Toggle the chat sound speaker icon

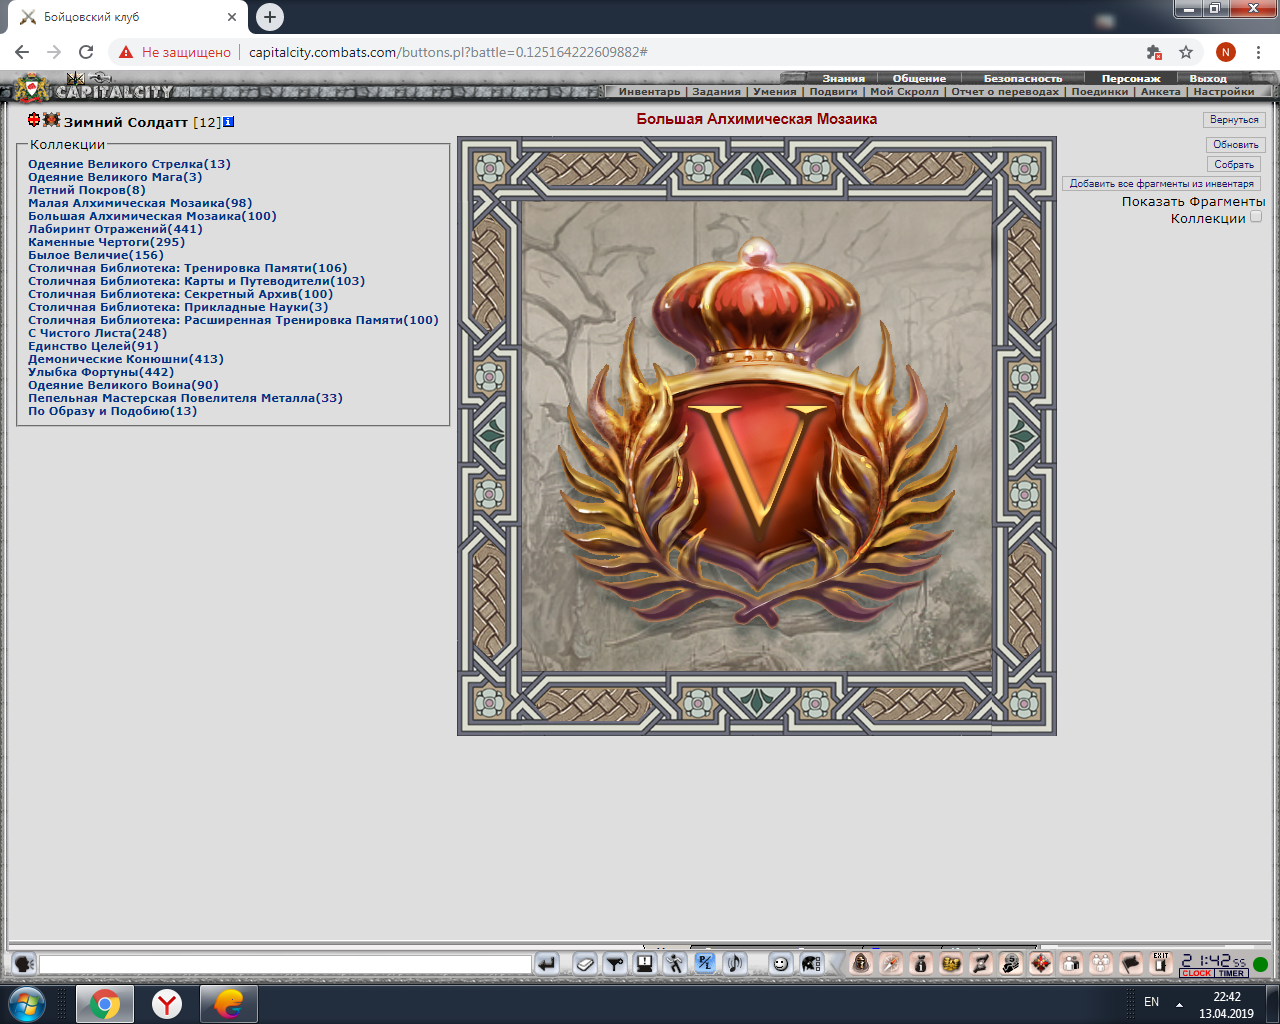tap(735, 964)
